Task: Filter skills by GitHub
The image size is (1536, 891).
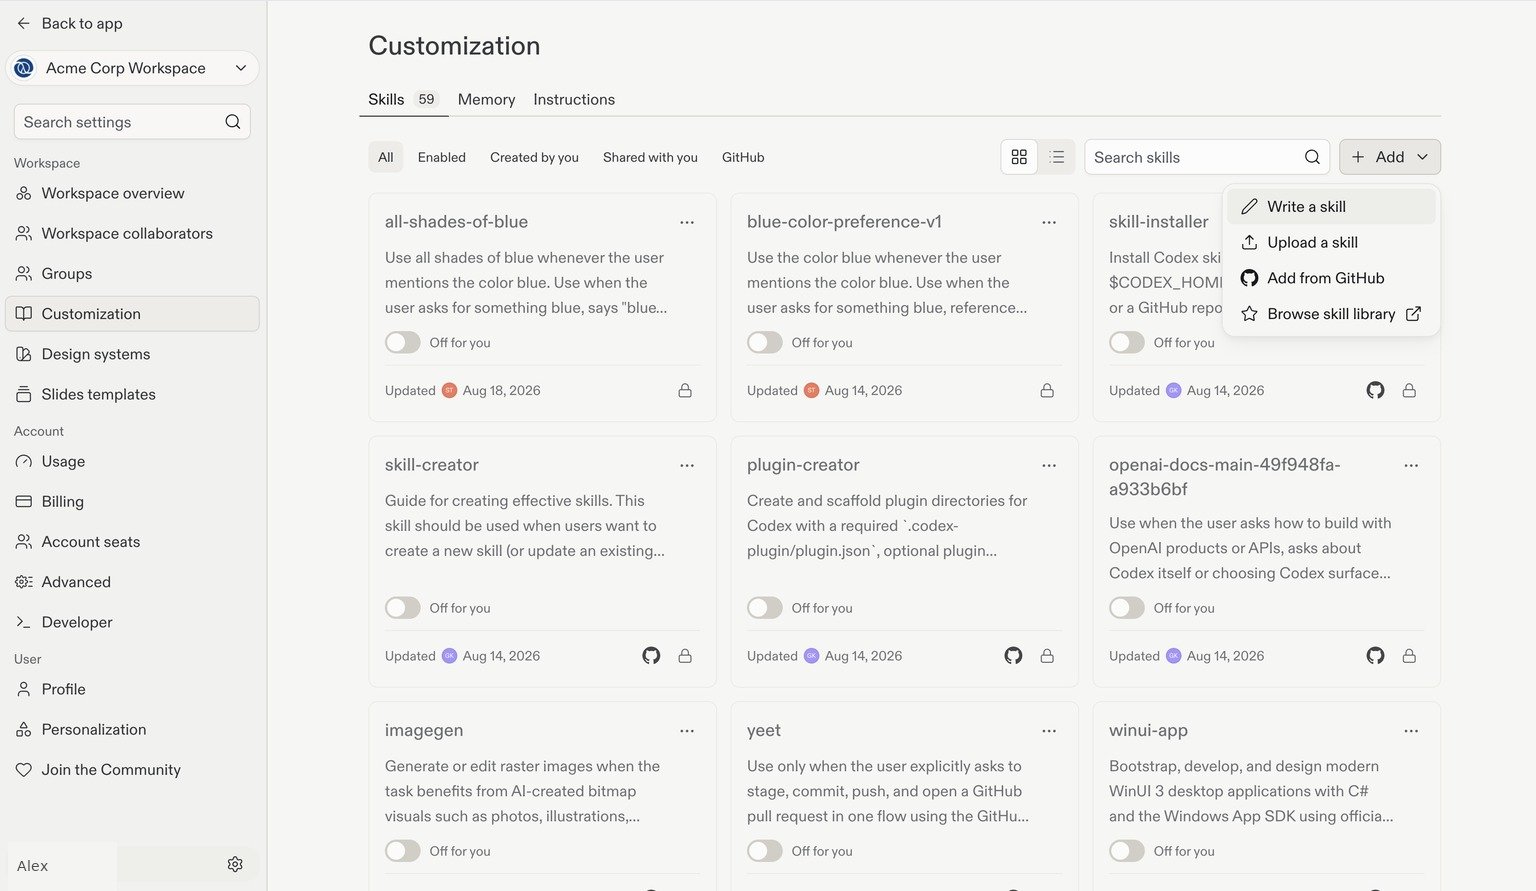Action: [x=743, y=157]
